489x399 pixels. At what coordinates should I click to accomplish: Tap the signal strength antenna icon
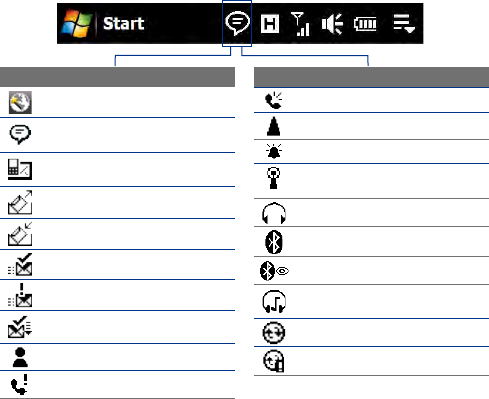pyautogui.click(x=300, y=24)
